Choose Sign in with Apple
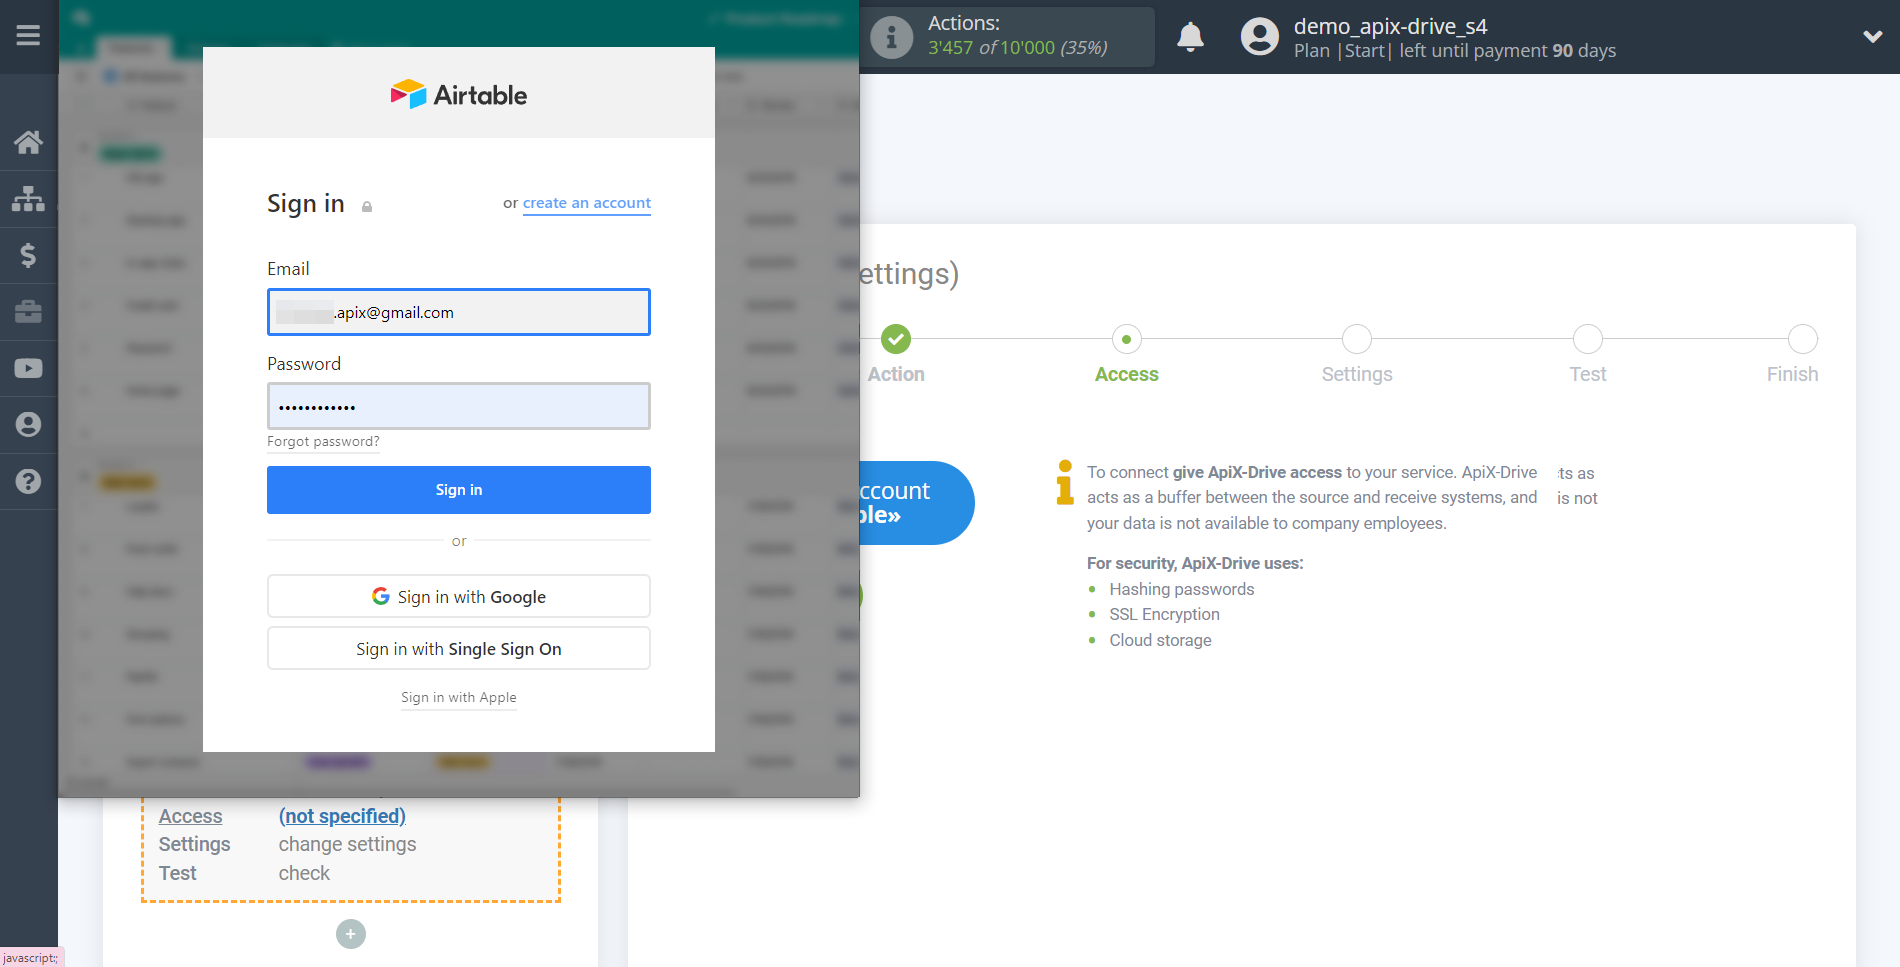 pyautogui.click(x=459, y=697)
